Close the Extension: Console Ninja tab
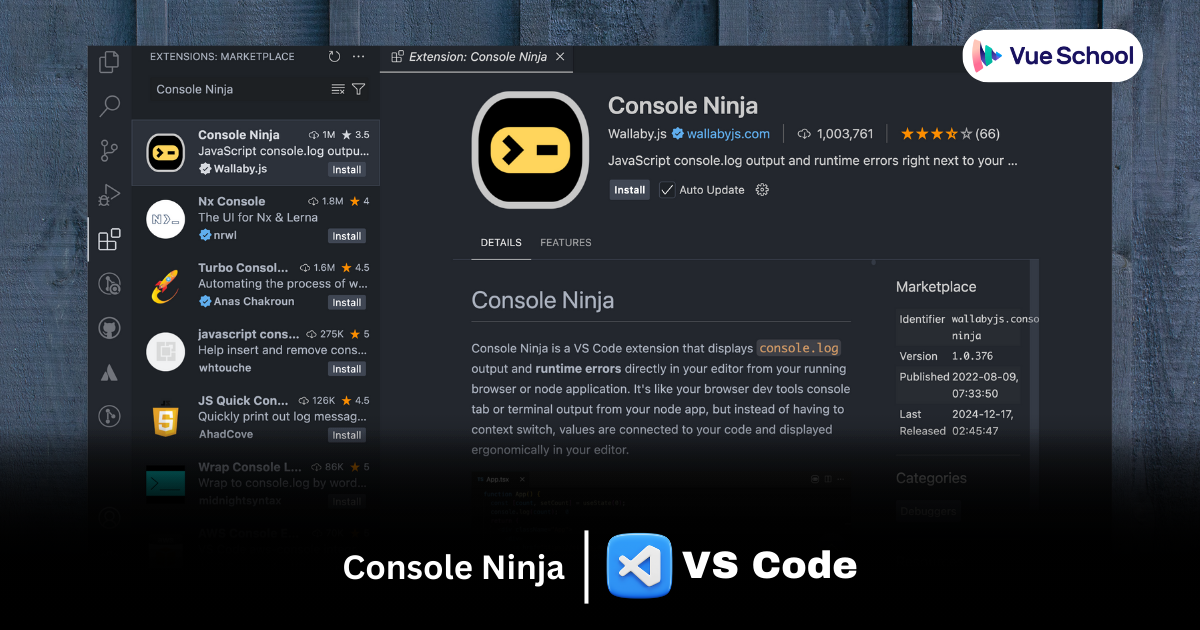1200x630 pixels. [x=560, y=57]
